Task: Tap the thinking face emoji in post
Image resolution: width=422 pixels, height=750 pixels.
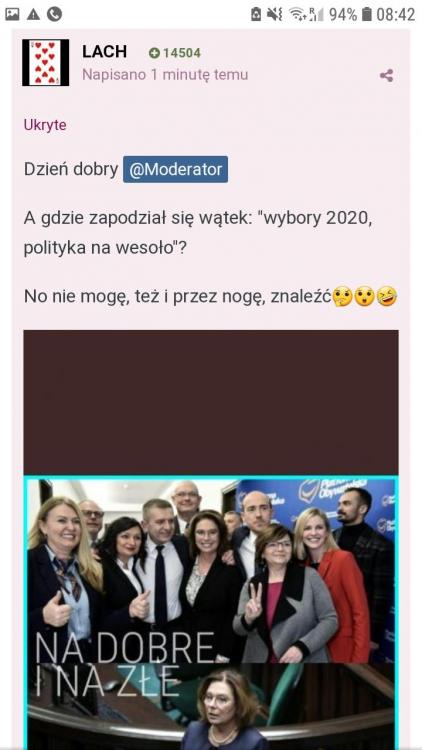Action: click(343, 297)
